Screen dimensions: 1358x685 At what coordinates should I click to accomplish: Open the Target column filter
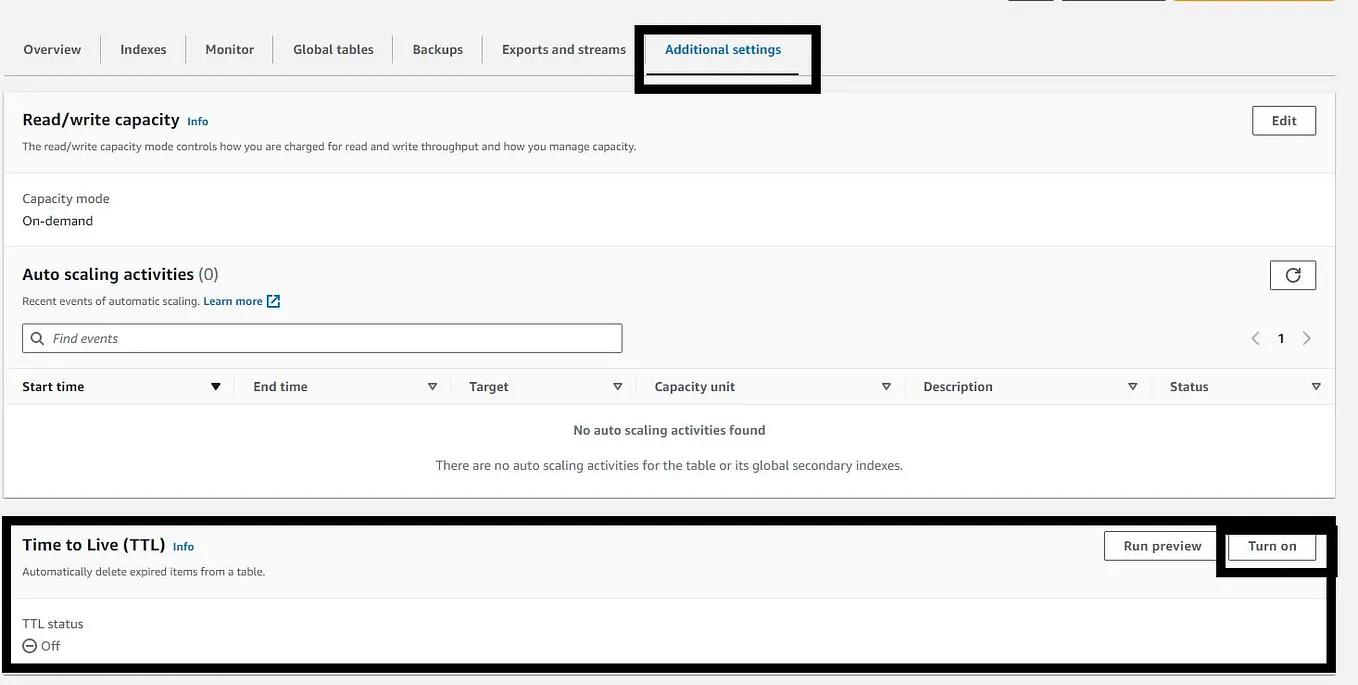coord(618,386)
